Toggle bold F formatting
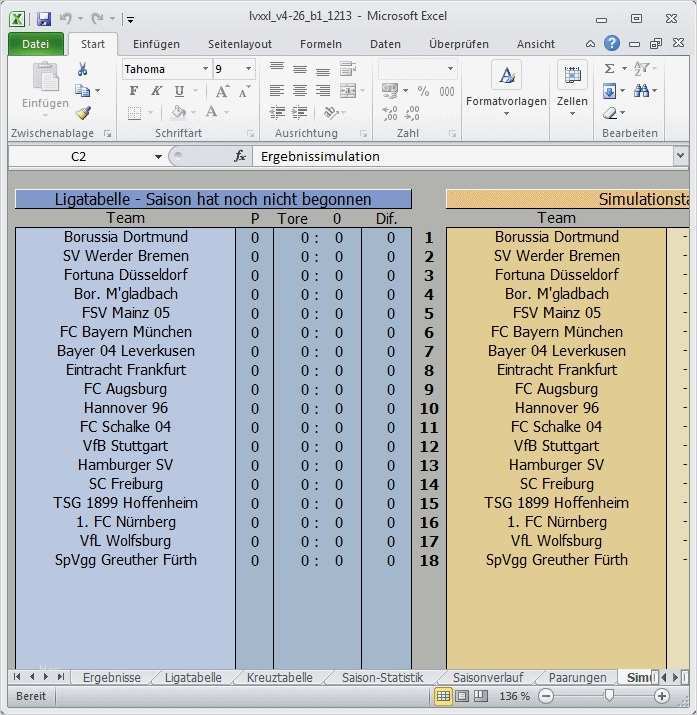The width and height of the screenshot is (697, 715). pyautogui.click(x=134, y=91)
